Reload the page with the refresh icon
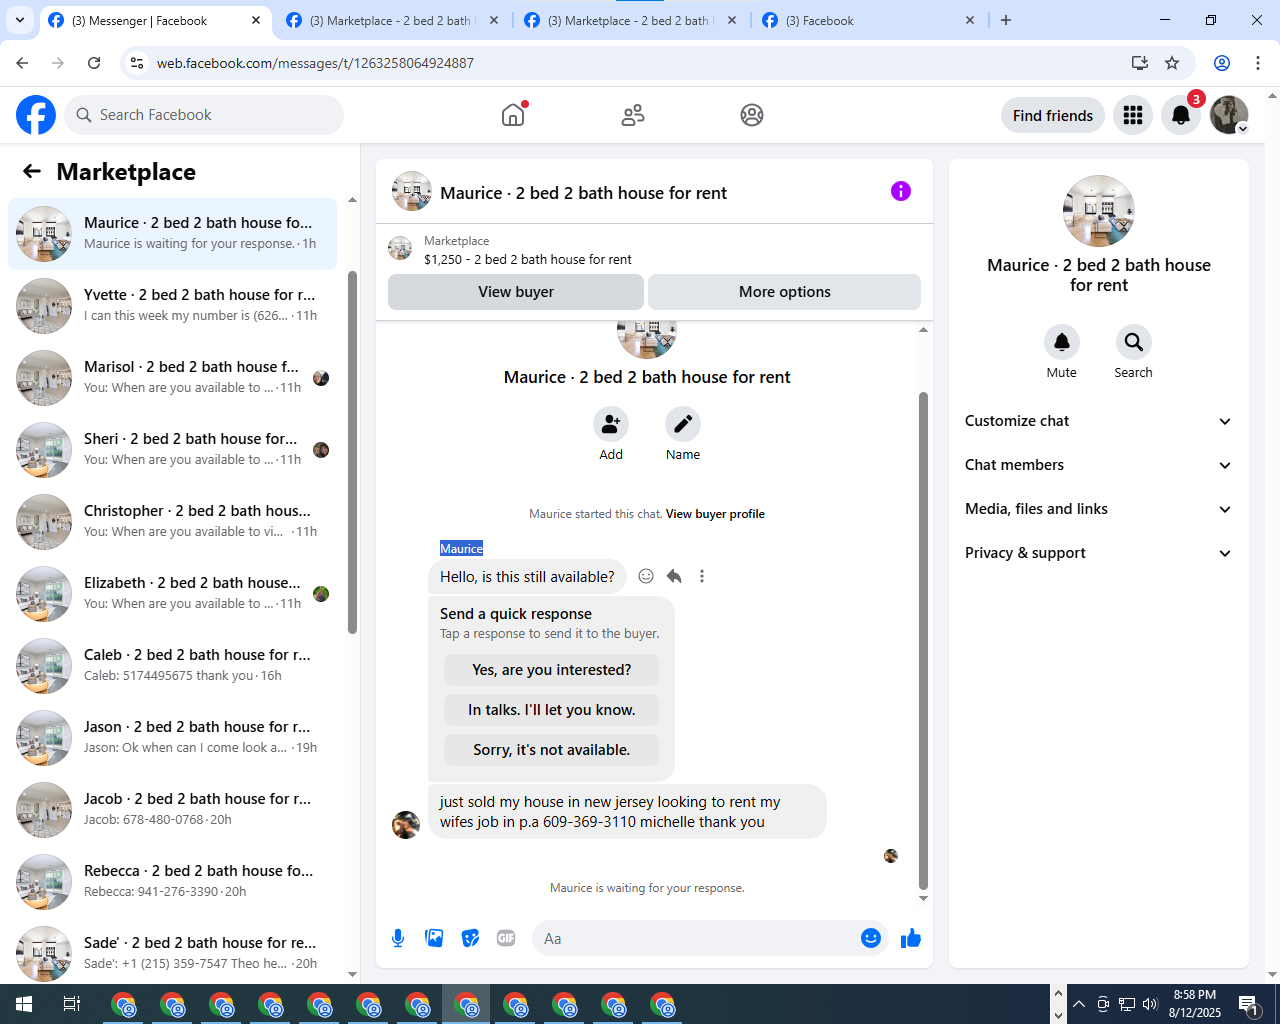This screenshot has width=1280, height=1024. 94,63
